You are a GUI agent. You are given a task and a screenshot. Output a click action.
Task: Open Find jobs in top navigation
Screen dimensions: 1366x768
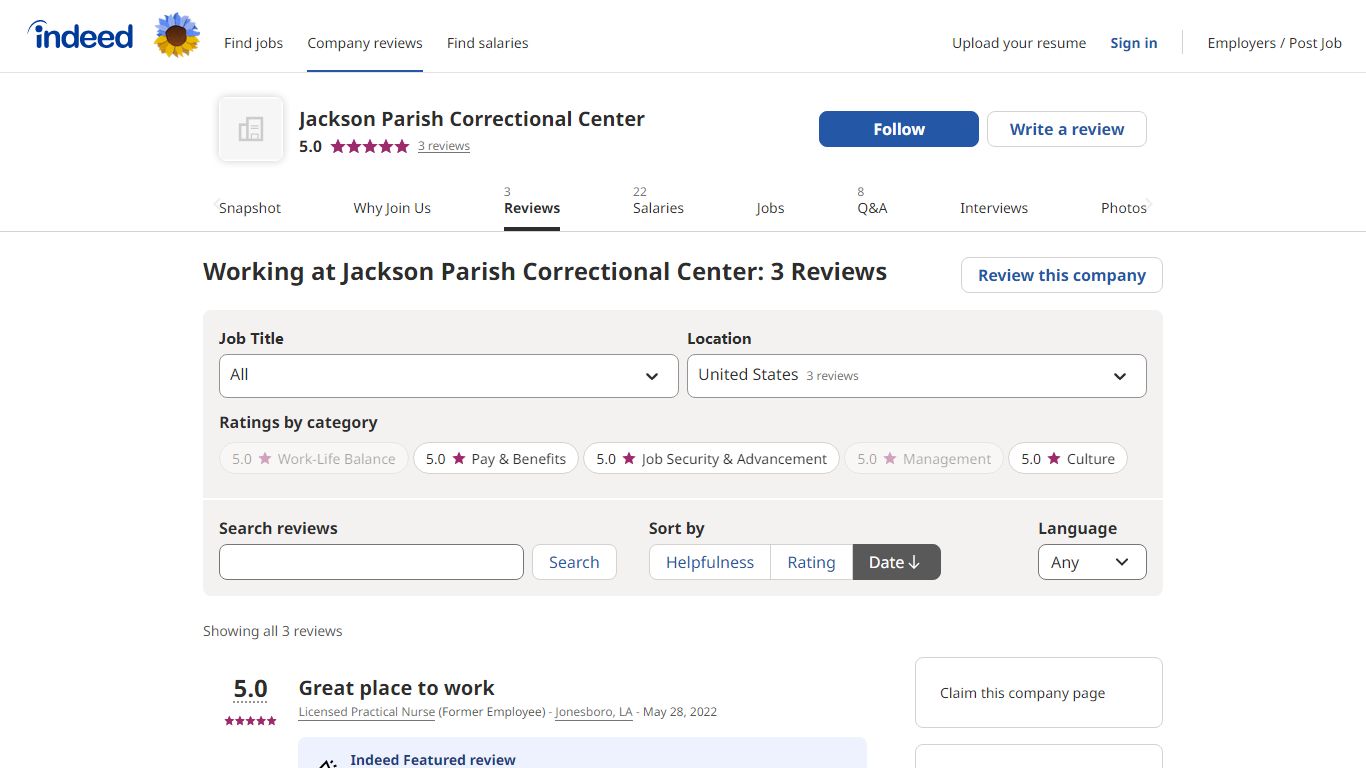(x=253, y=43)
